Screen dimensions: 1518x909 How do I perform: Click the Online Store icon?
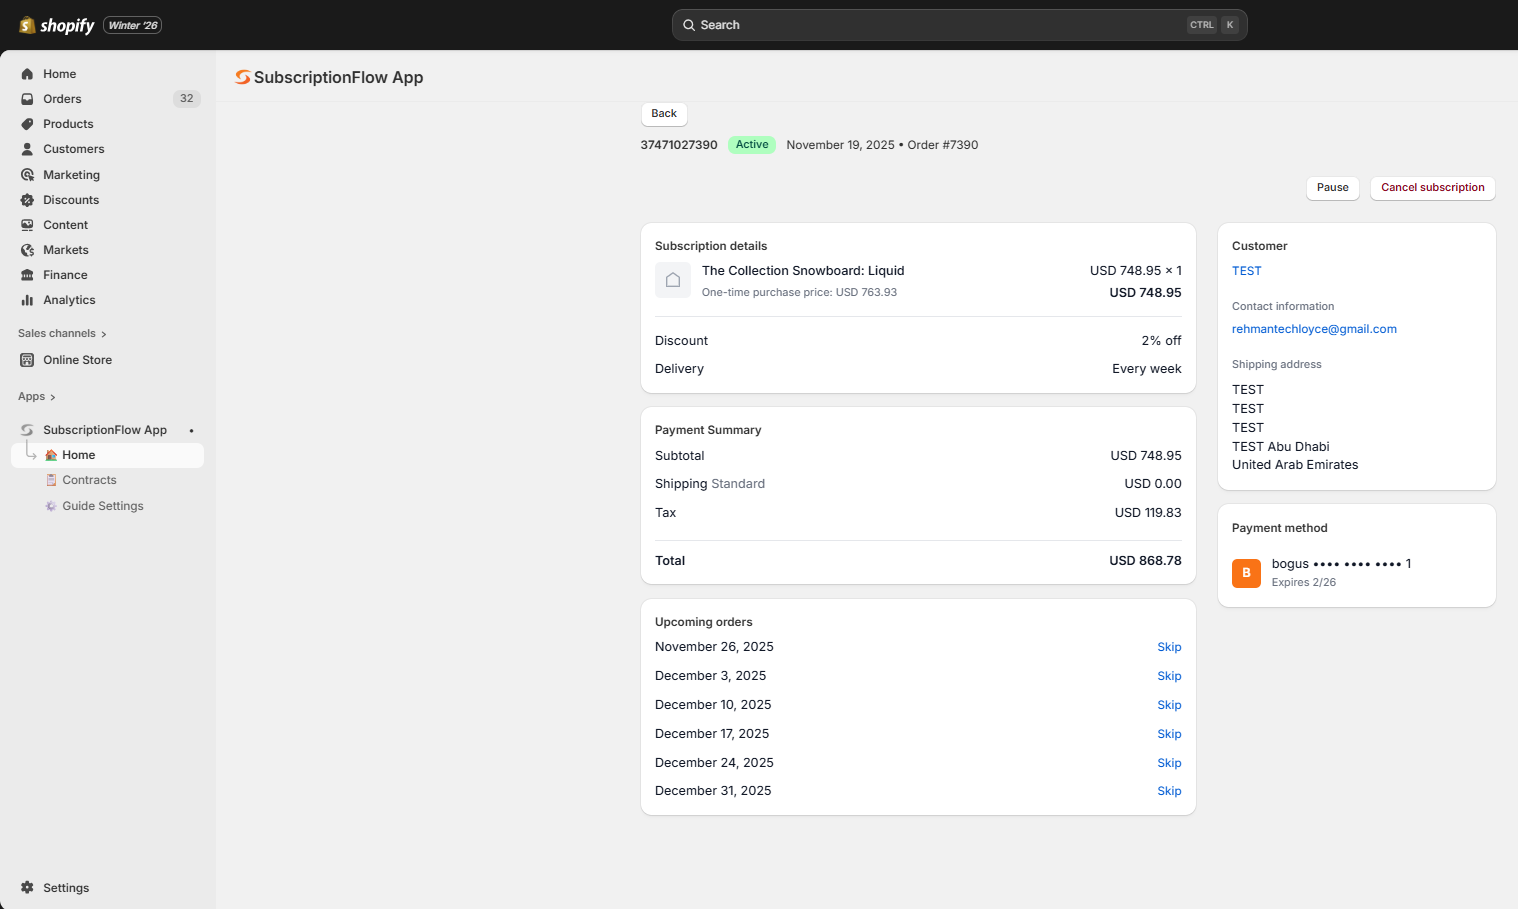(27, 360)
